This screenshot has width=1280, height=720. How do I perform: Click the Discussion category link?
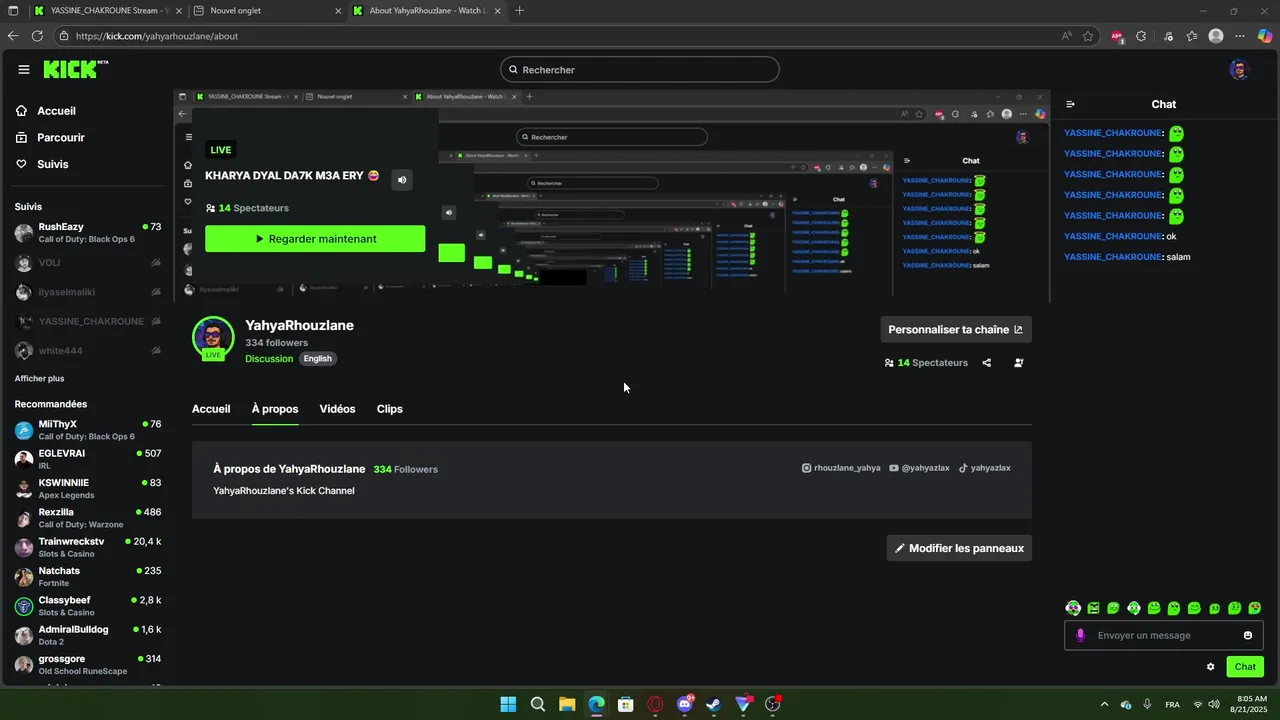coord(269,359)
